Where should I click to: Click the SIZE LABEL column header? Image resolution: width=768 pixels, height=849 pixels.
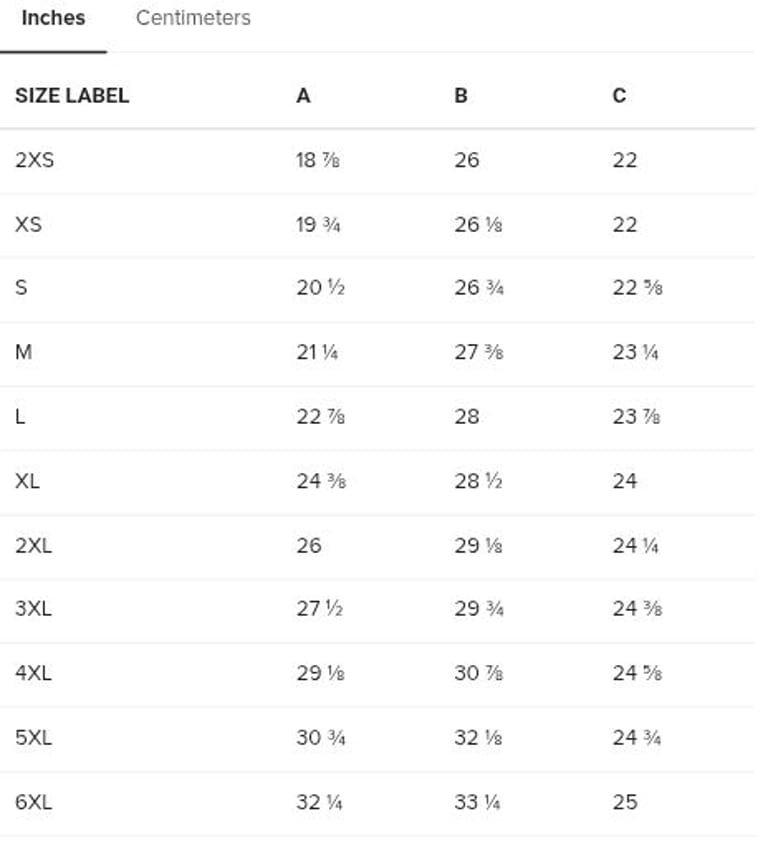72,96
